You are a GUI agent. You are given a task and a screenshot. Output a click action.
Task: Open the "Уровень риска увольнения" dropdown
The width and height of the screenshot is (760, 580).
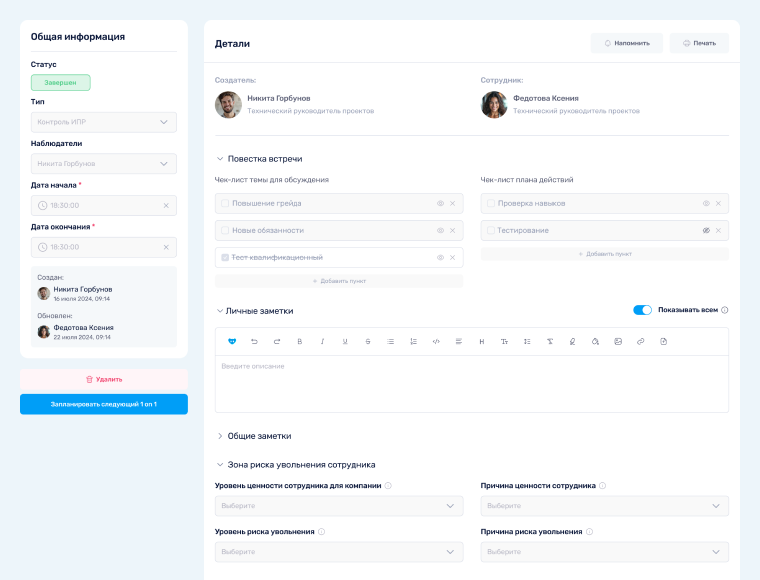point(339,552)
